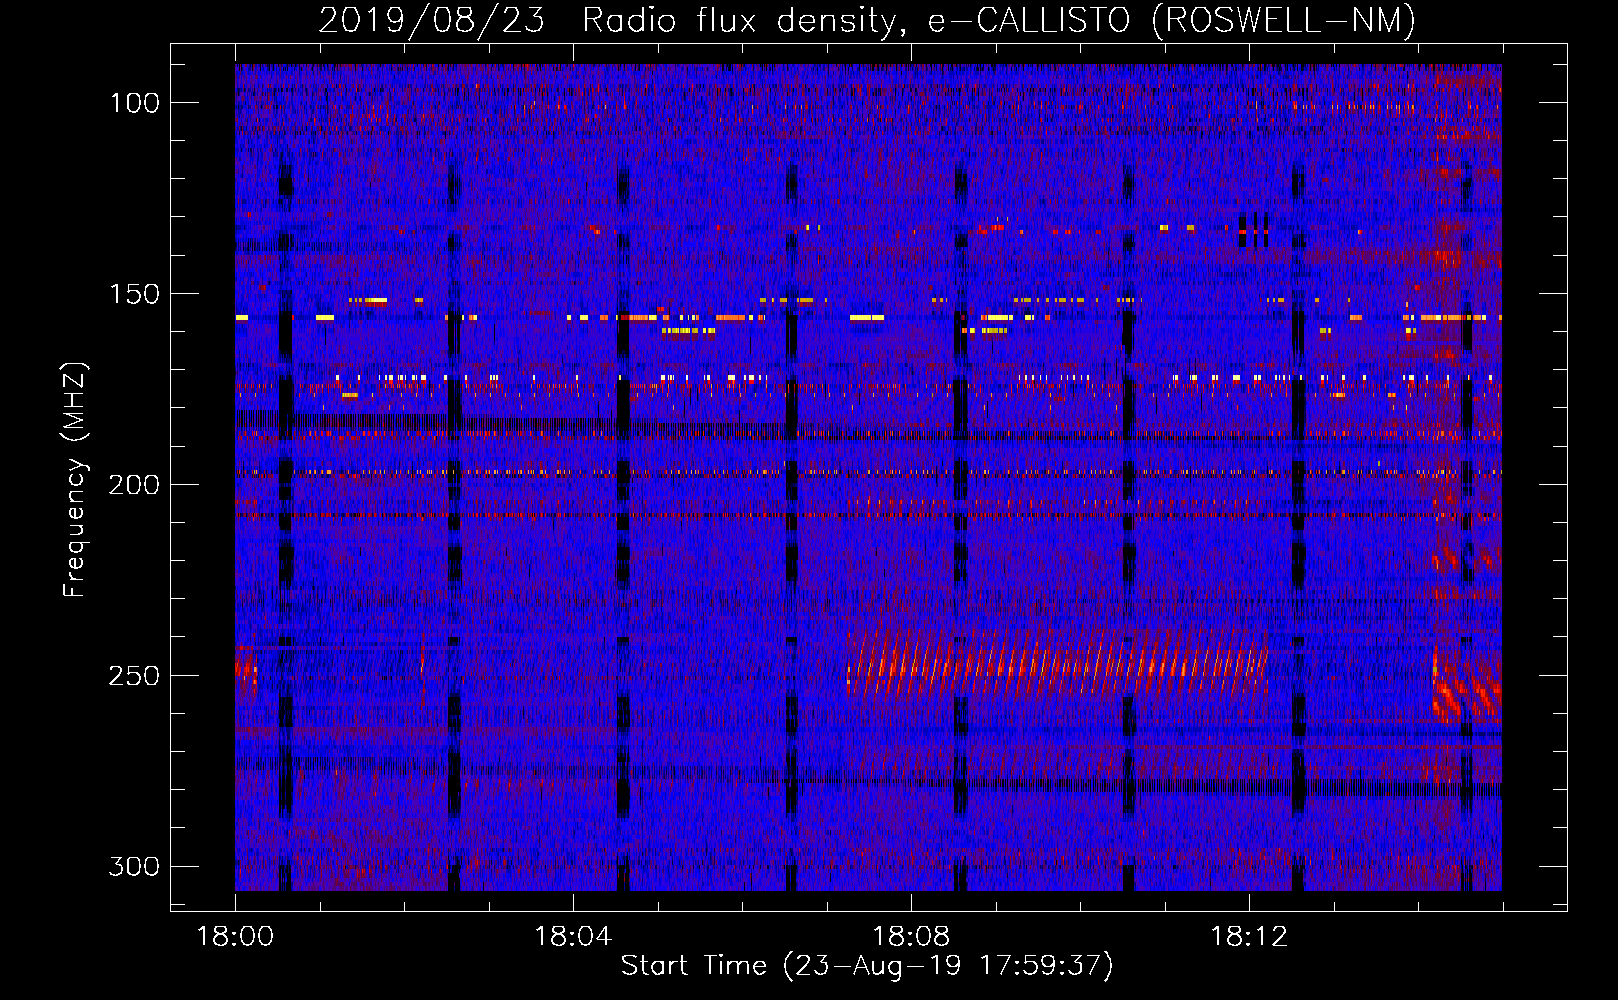Click the "18:08" time tick label
This screenshot has height=1000, width=1618.
[911, 937]
